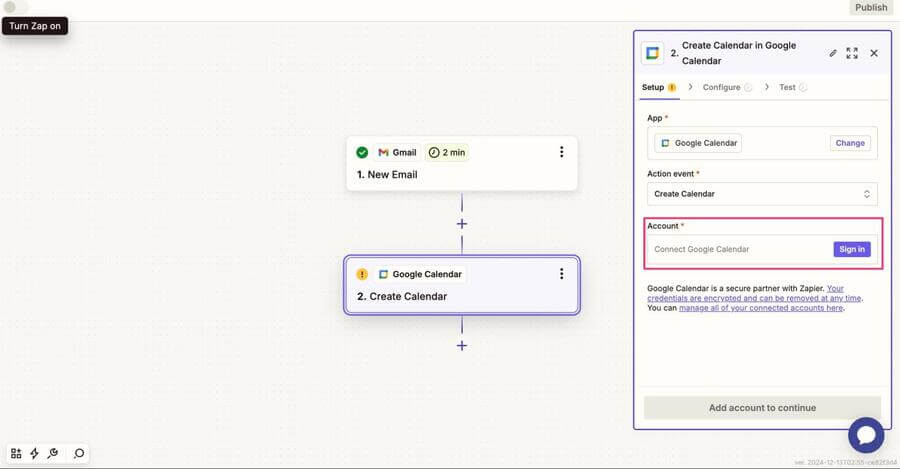The image size is (900, 469).
Task: Click the Setup tab warning indicator
Action: 672,87
